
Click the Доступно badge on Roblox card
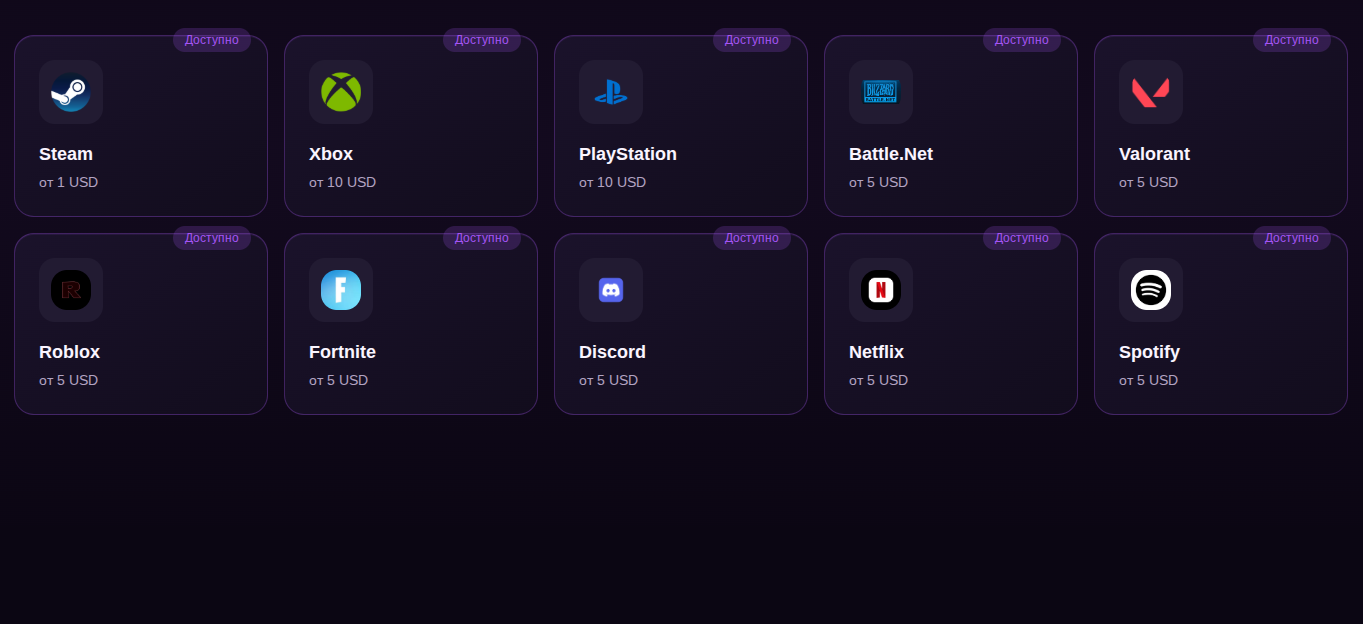point(212,238)
